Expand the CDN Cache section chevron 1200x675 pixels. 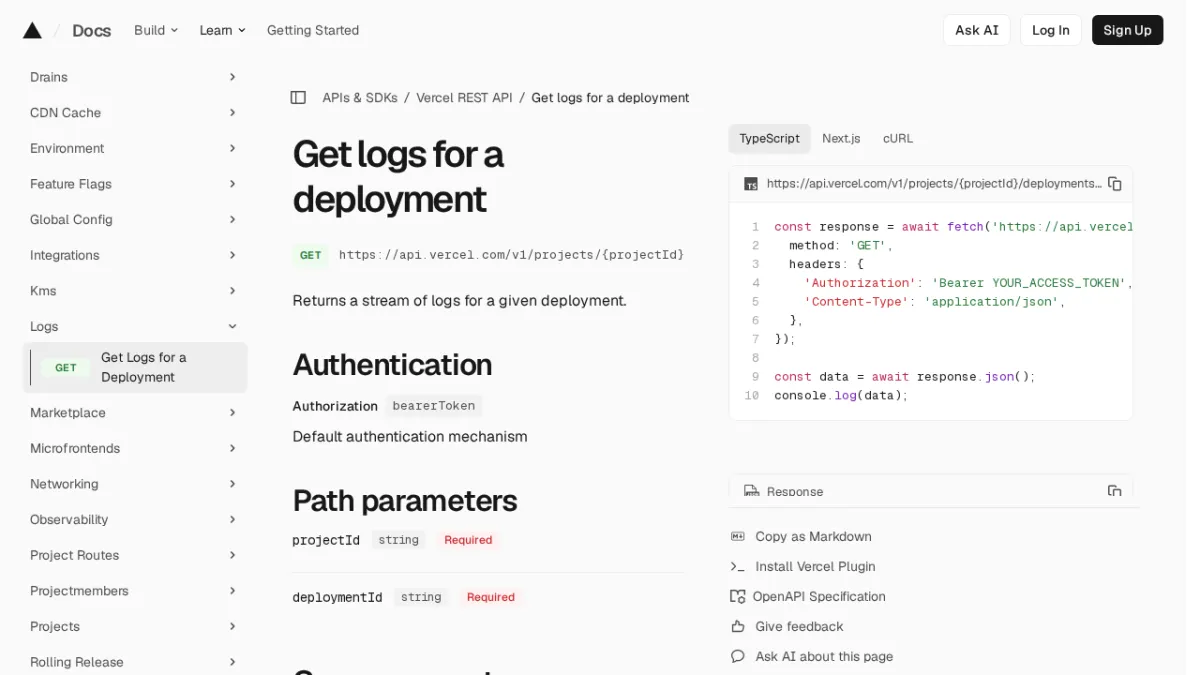point(232,113)
